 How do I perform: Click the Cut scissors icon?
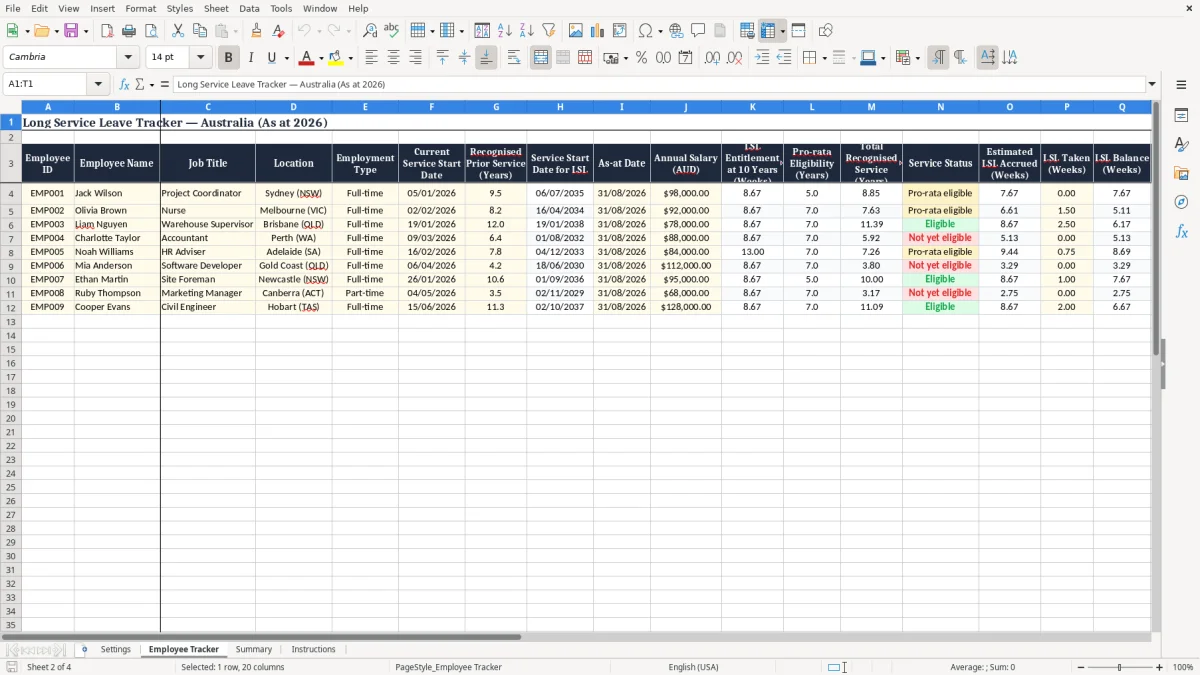tap(178, 31)
